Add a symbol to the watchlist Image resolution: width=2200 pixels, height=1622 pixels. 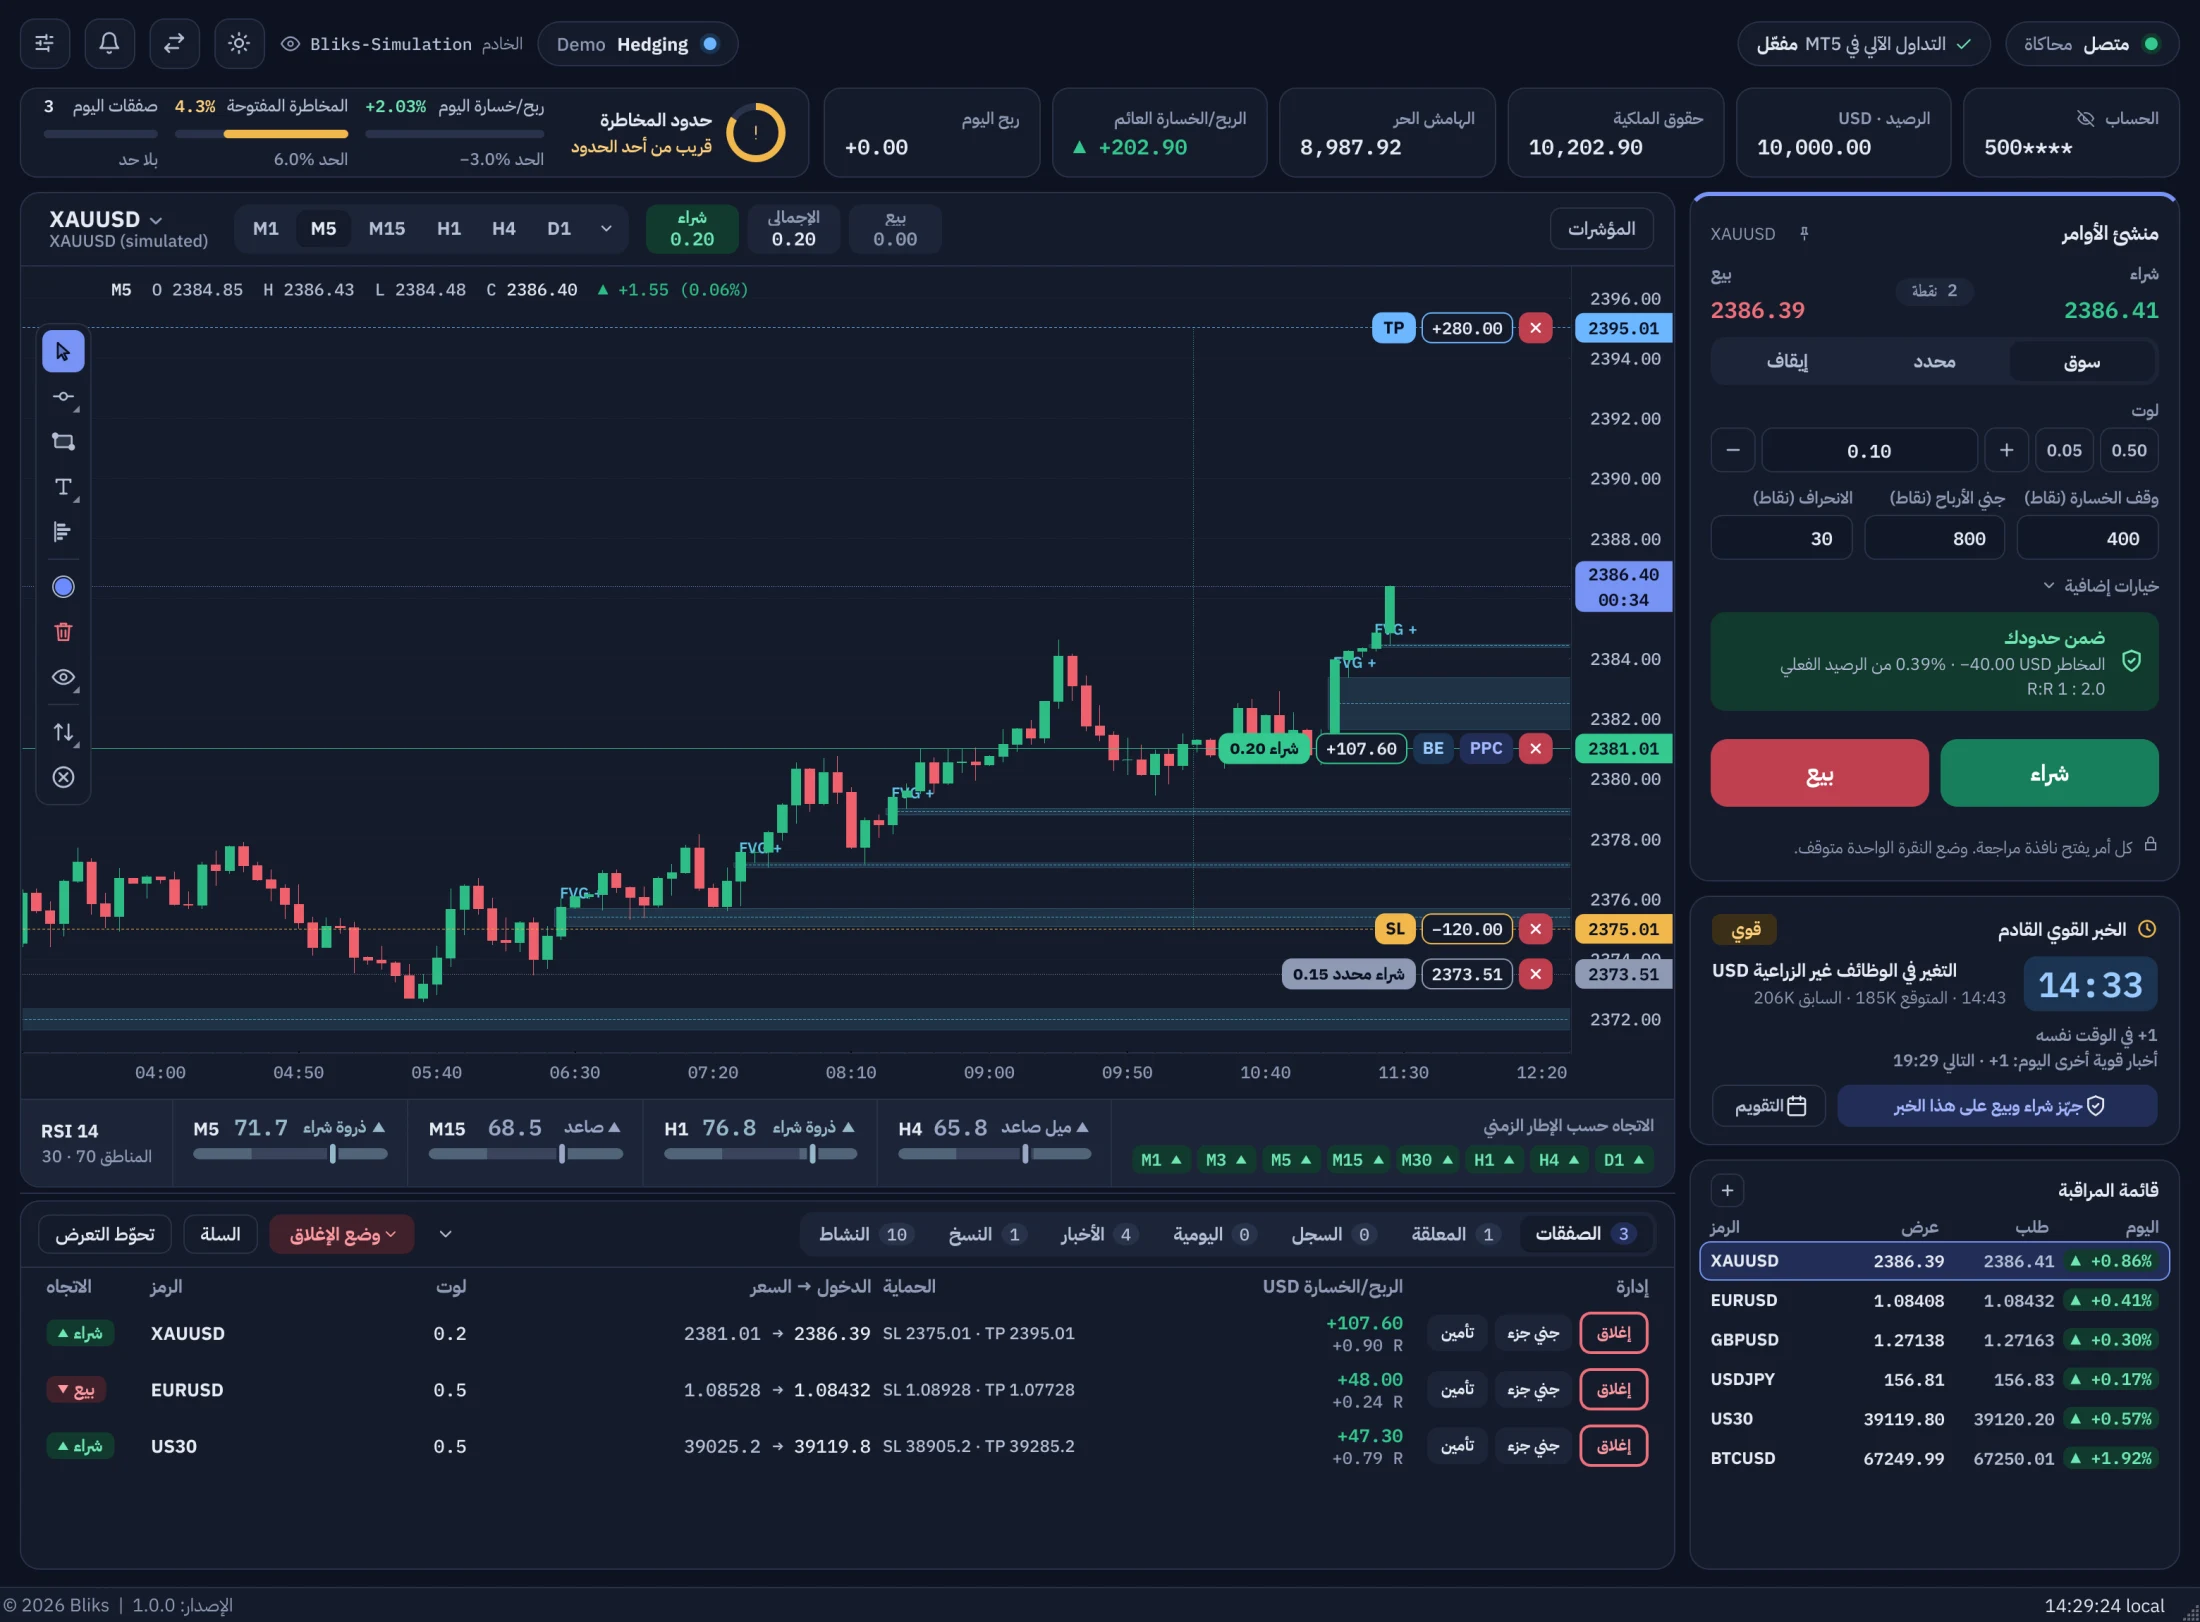pos(1727,1190)
